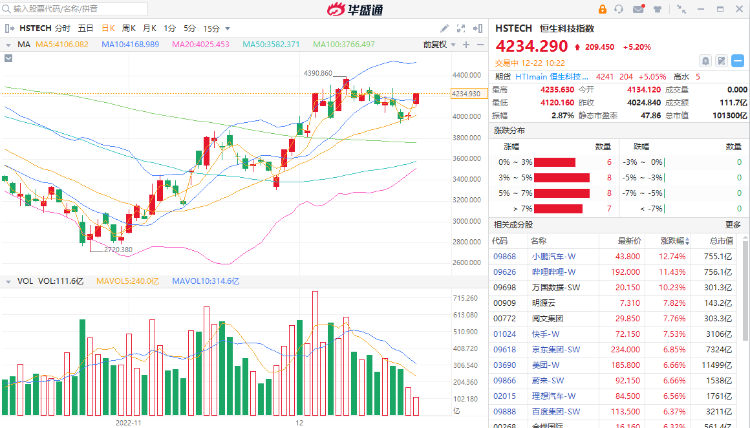Sort by 涨跌幅 column header
750x428 pixels.
pos(674,241)
